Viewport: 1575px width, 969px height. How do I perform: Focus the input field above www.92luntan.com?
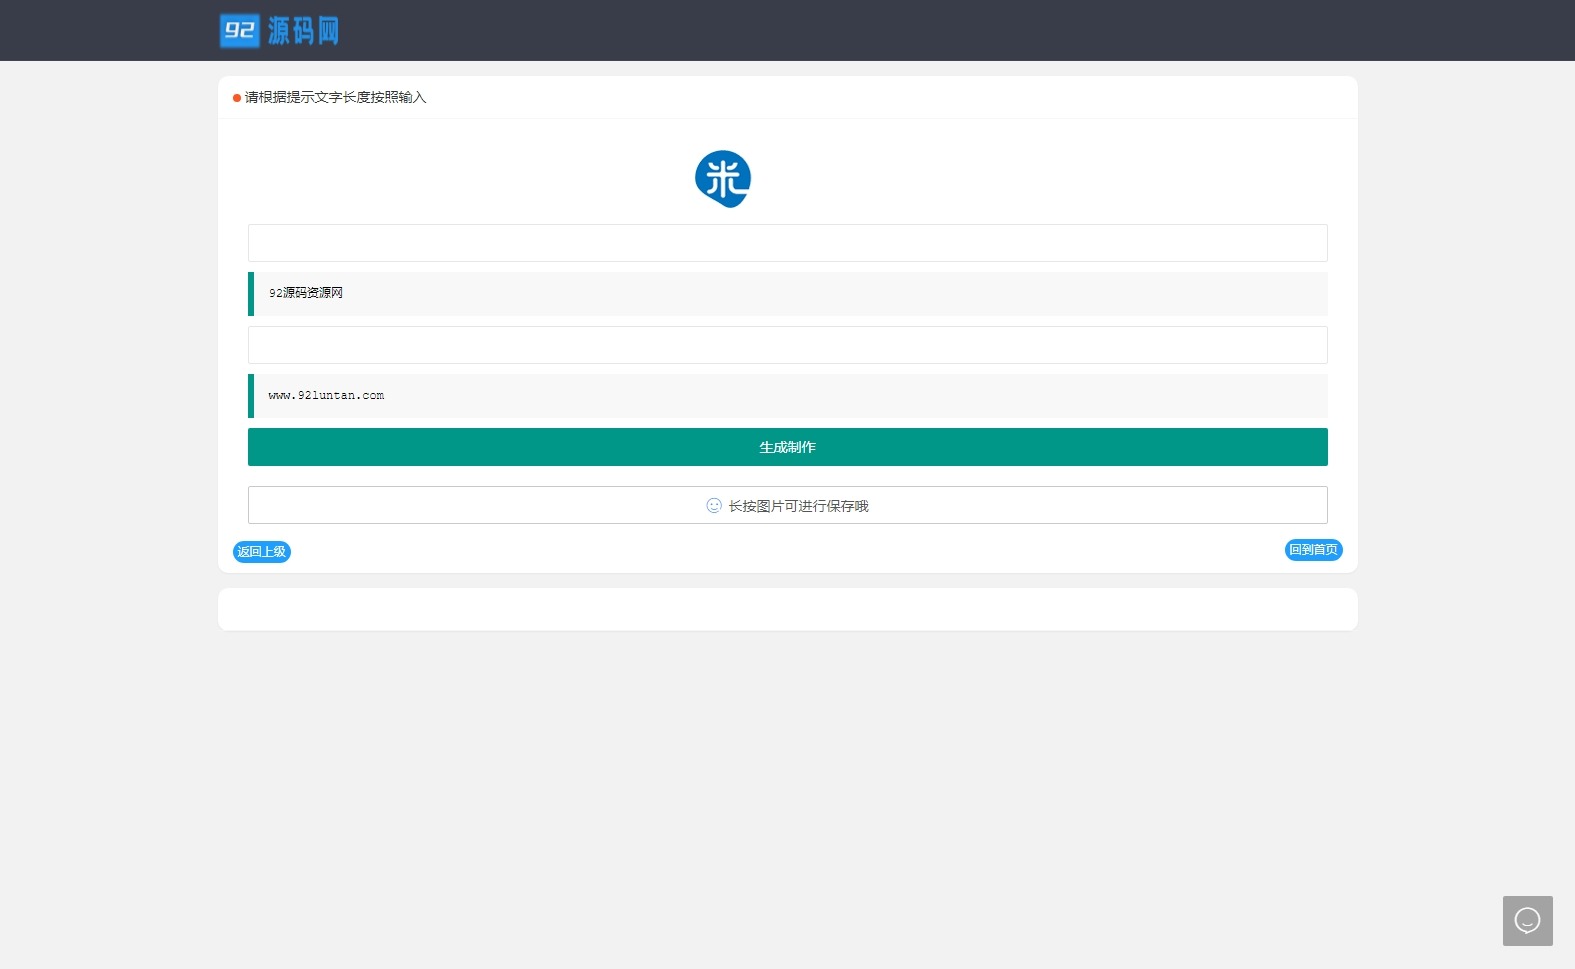[787, 345]
